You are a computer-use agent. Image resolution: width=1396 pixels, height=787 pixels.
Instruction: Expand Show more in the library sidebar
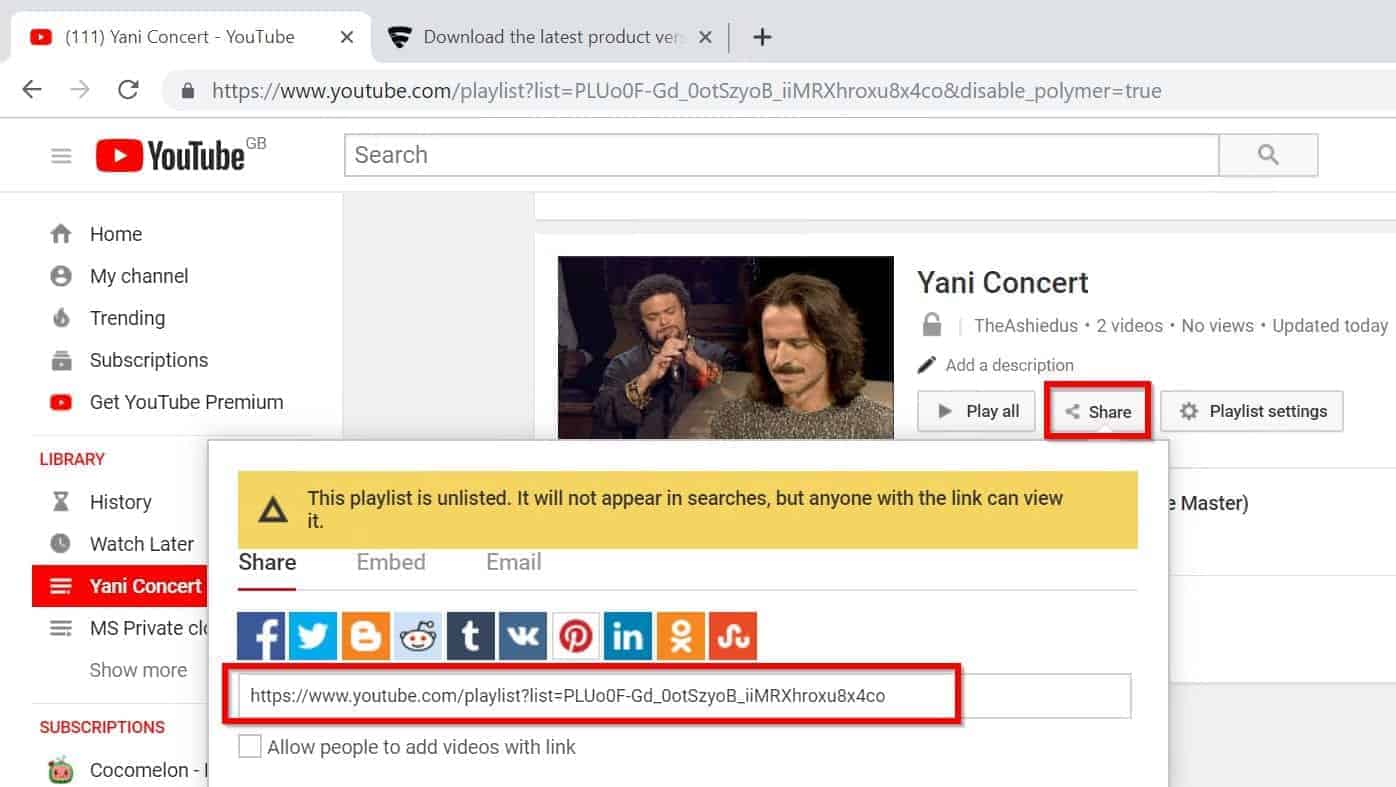[138, 669]
